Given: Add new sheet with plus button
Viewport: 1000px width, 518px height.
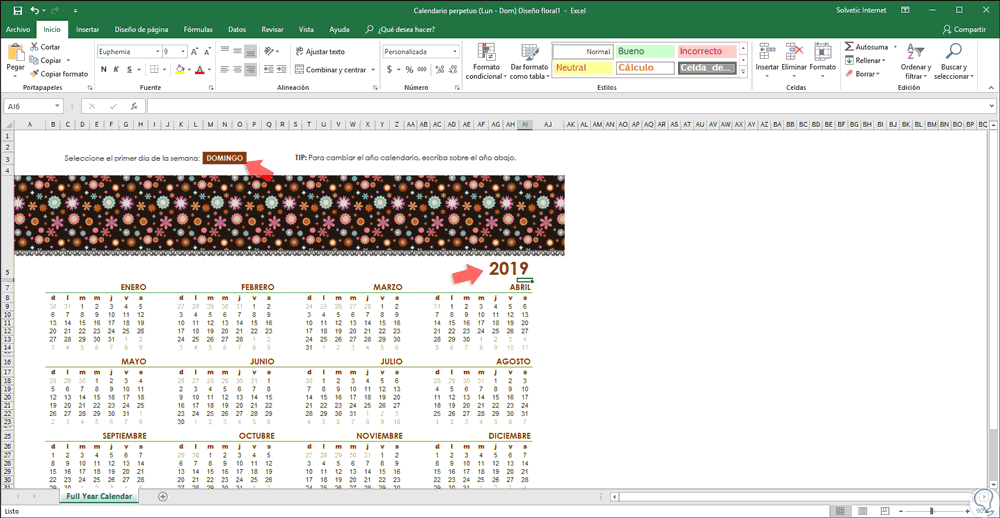Looking at the screenshot, I should pyautogui.click(x=163, y=496).
